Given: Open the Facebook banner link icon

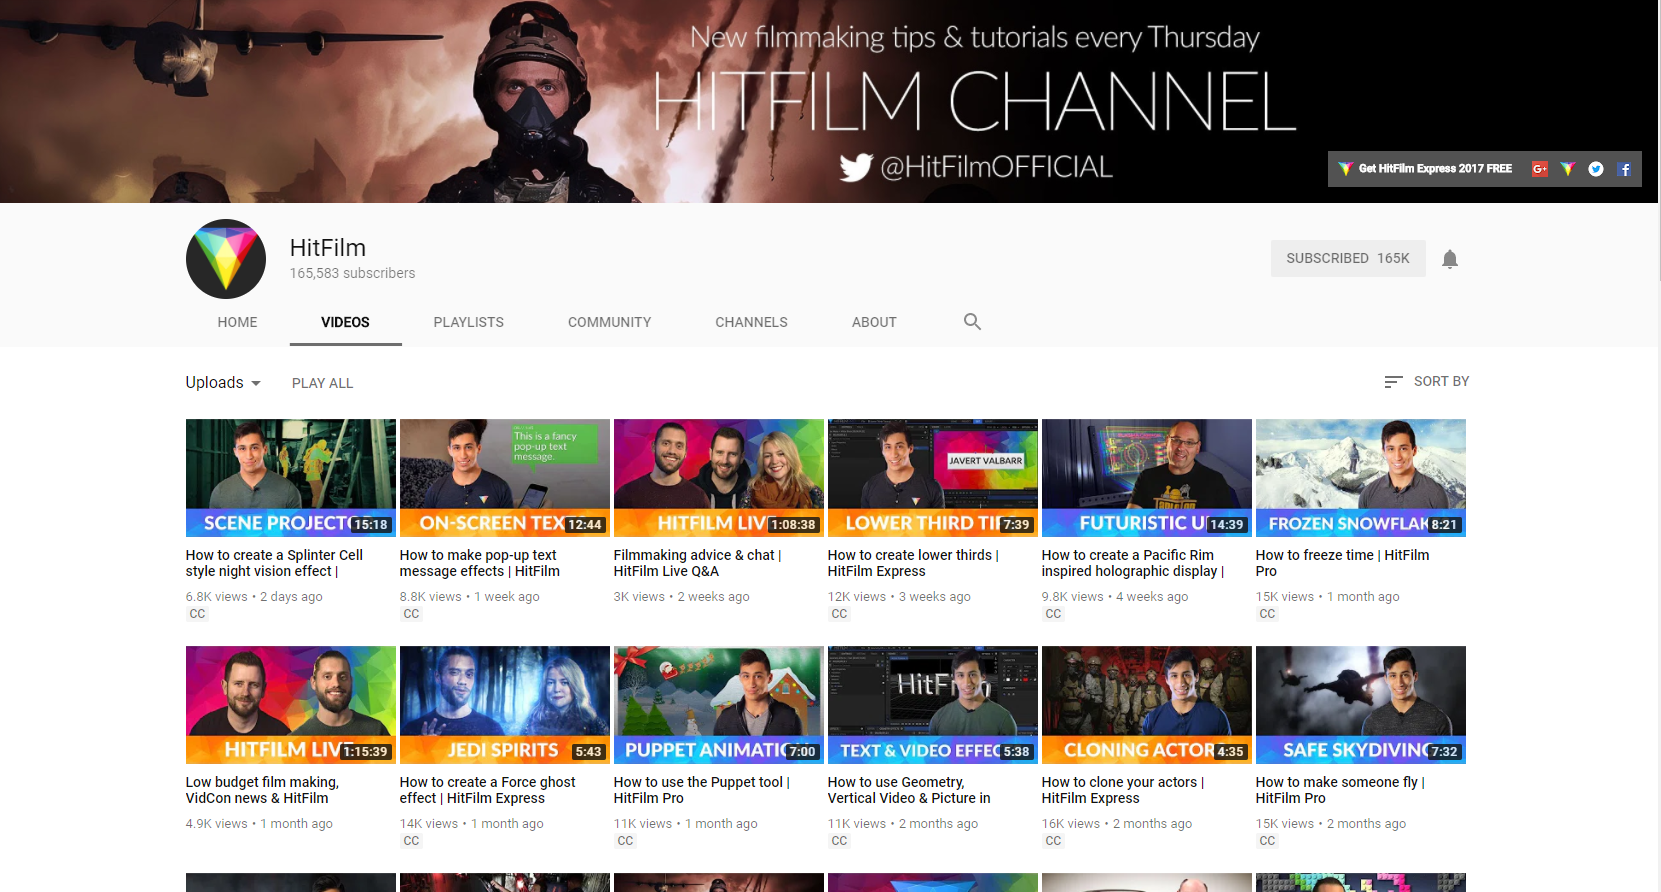Looking at the screenshot, I should pos(1624,169).
